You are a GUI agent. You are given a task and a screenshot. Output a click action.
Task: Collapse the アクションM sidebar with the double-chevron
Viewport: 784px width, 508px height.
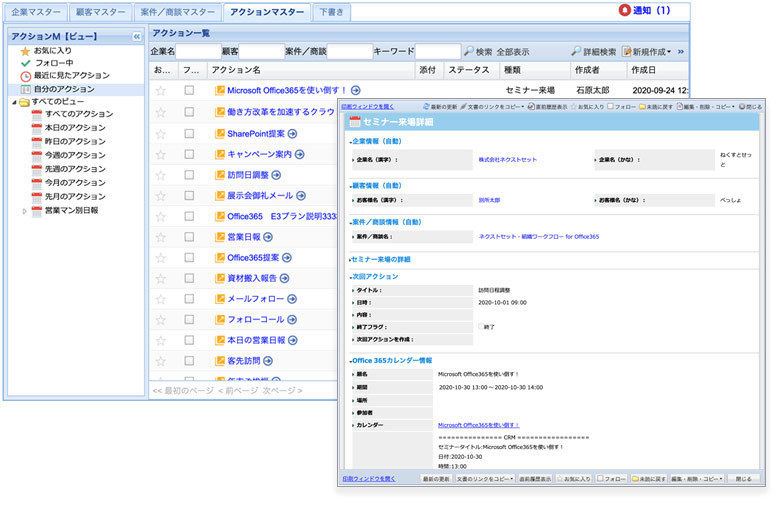pyautogui.click(x=137, y=36)
